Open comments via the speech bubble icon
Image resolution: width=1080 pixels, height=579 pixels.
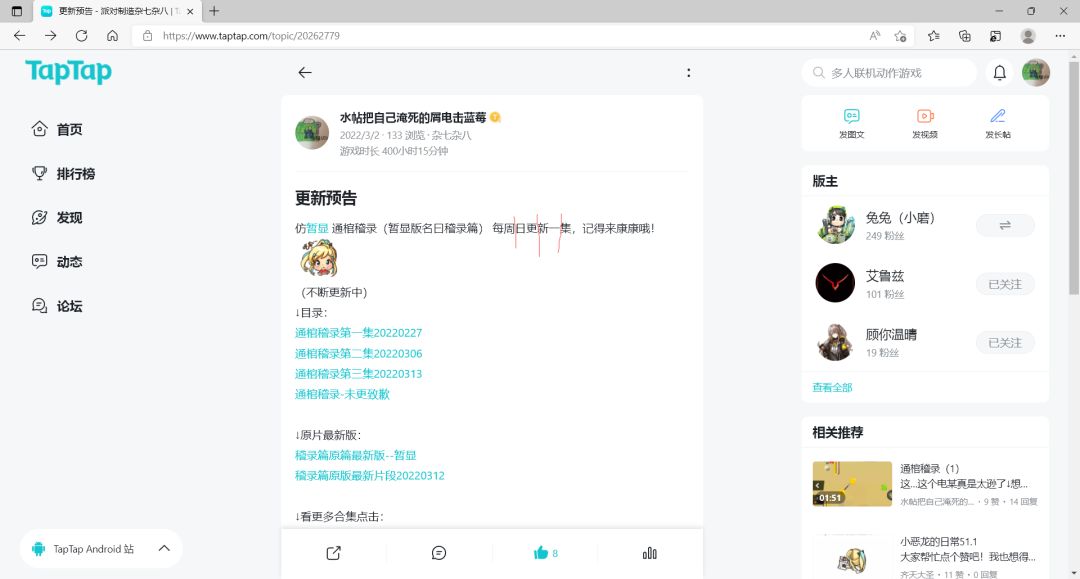[439, 553]
